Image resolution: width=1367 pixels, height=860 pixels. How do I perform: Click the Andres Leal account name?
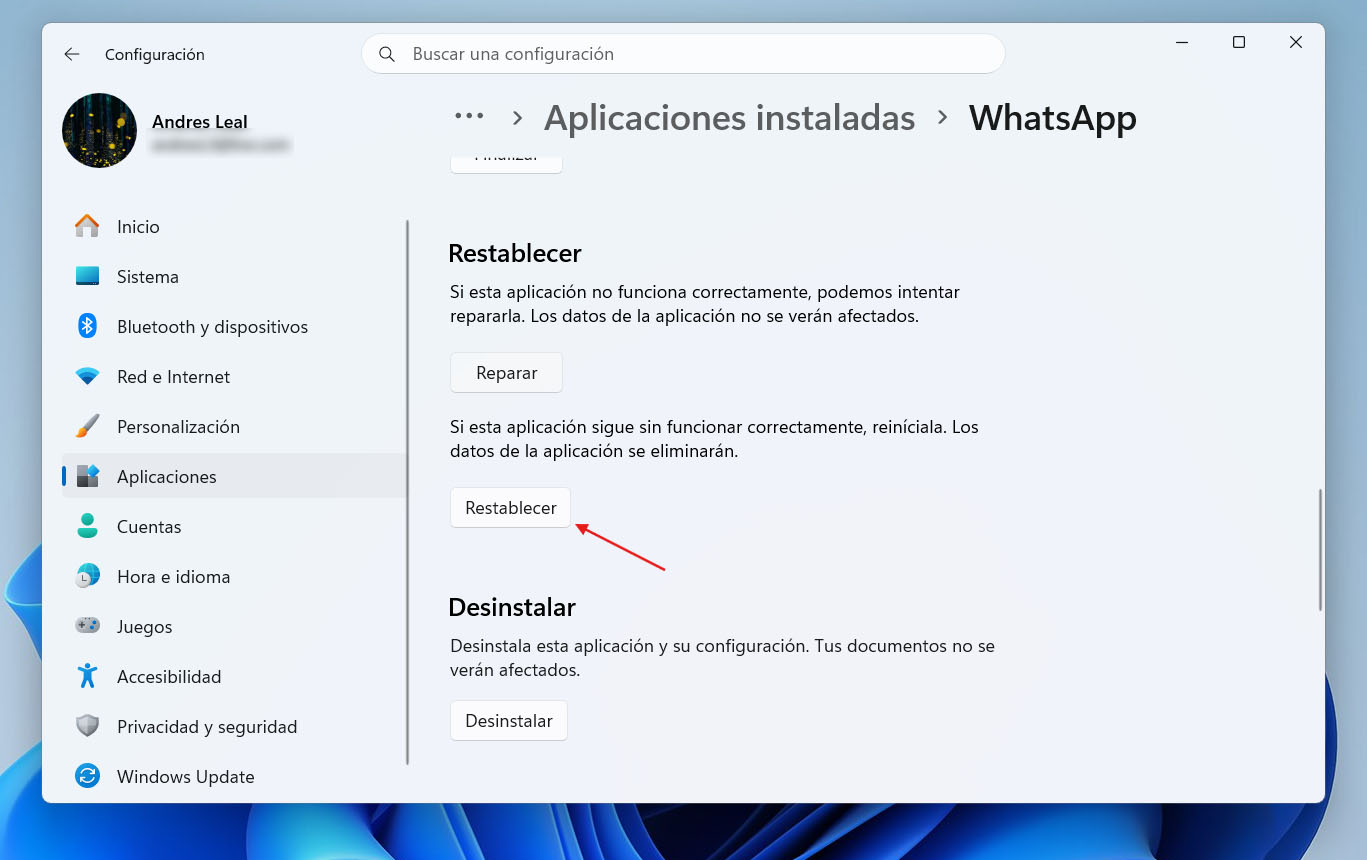coord(200,122)
